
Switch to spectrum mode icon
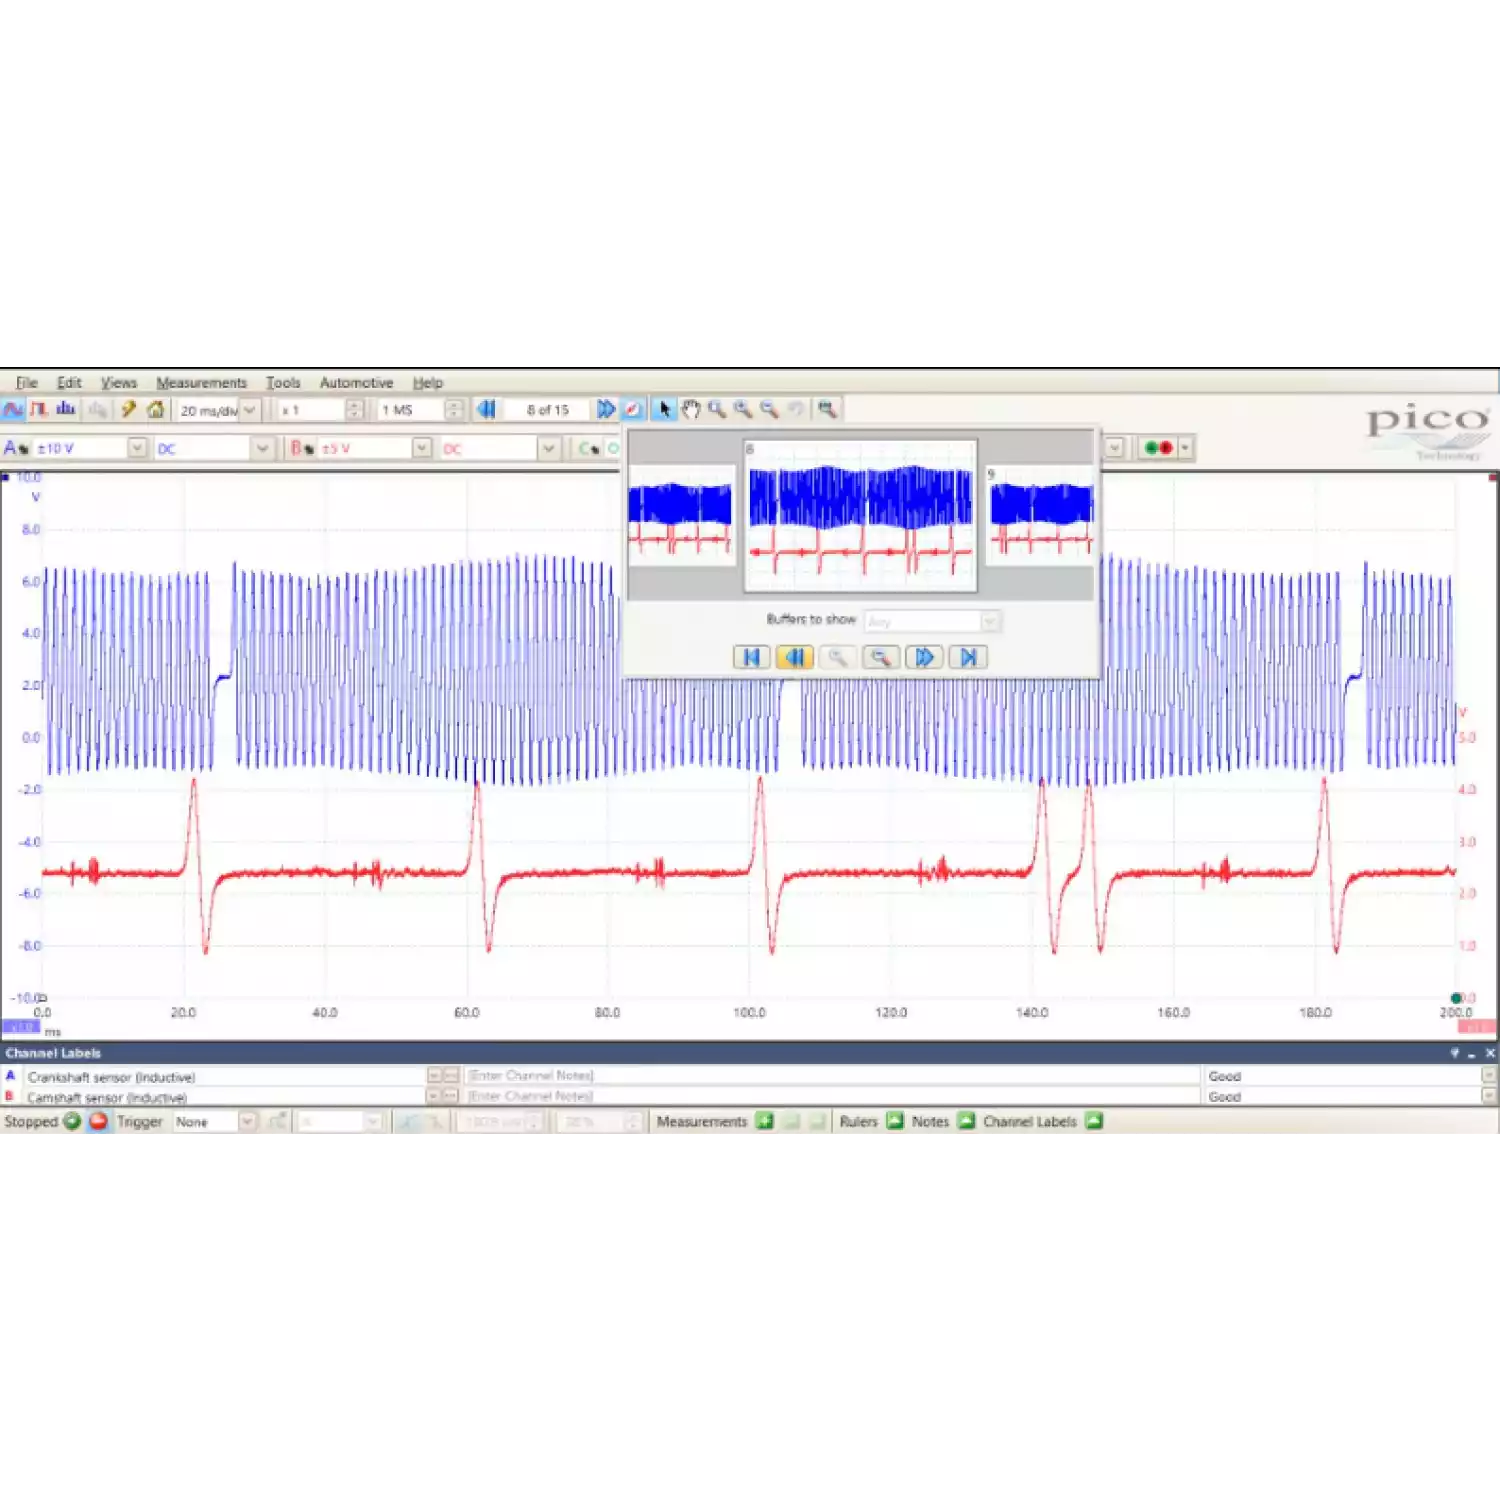[x=66, y=409]
